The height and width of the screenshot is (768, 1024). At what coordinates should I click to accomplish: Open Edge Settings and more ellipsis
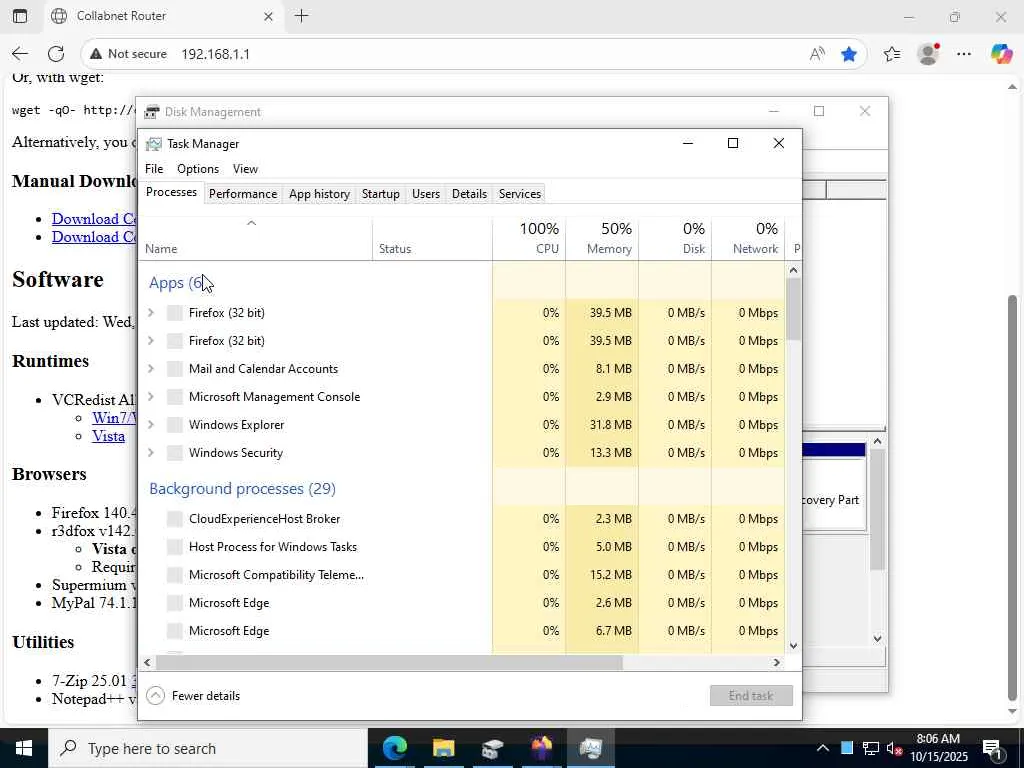tap(964, 54)
